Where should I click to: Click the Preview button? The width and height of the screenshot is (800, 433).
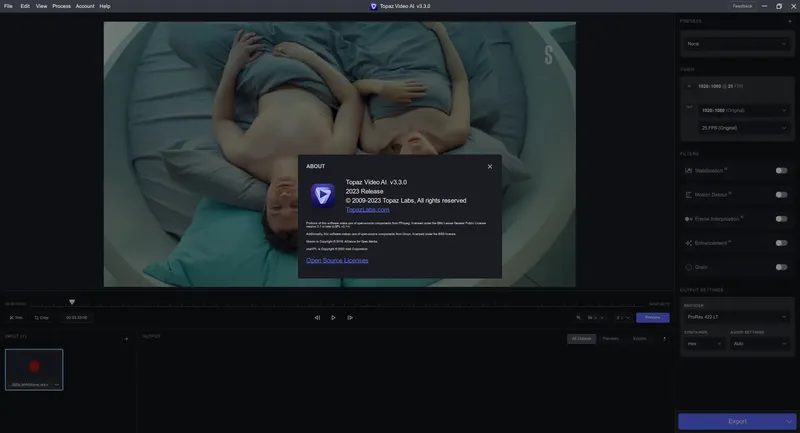(653, 317)
